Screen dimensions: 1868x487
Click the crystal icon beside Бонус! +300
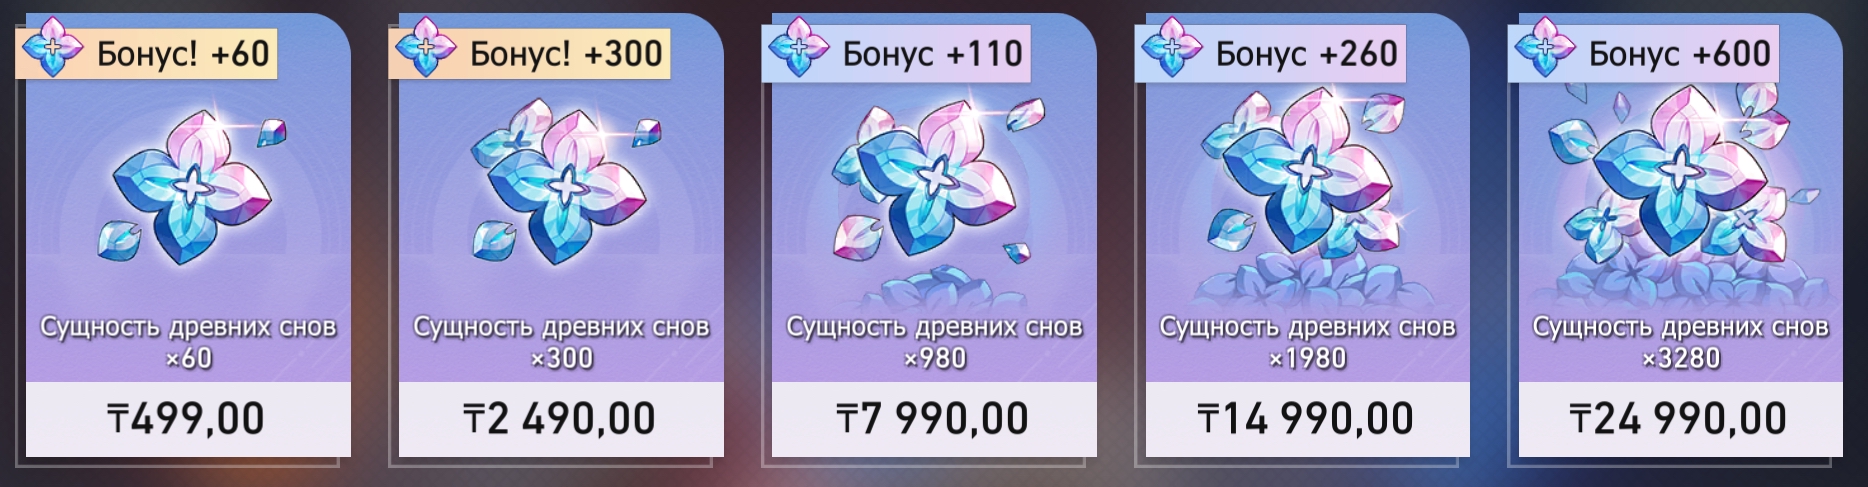click(x=427, y=49)
